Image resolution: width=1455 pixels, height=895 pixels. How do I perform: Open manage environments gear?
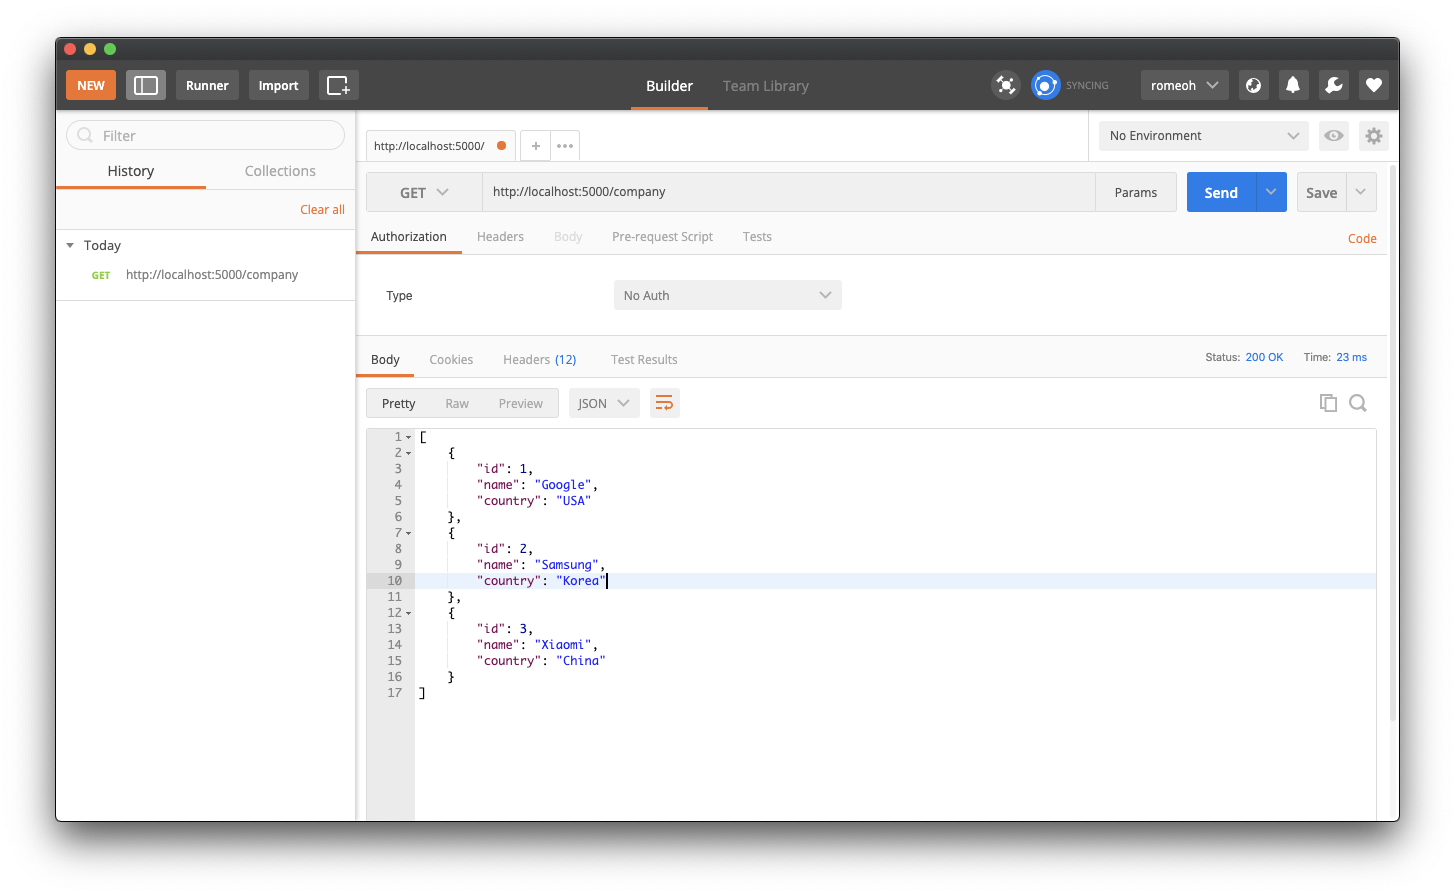coord(1374,136)
